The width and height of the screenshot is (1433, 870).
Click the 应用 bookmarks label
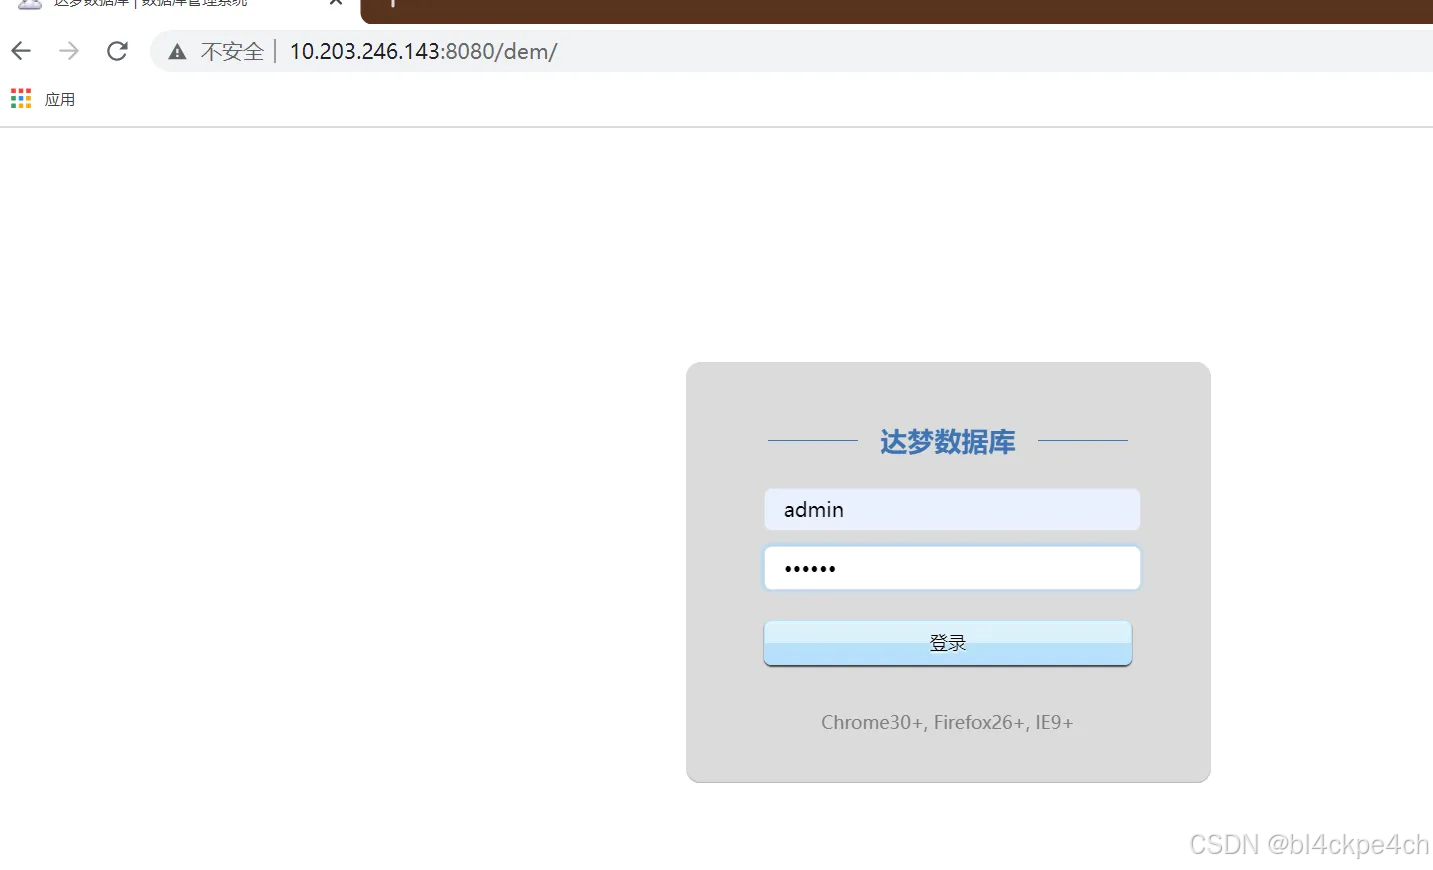tap(60, 99)
